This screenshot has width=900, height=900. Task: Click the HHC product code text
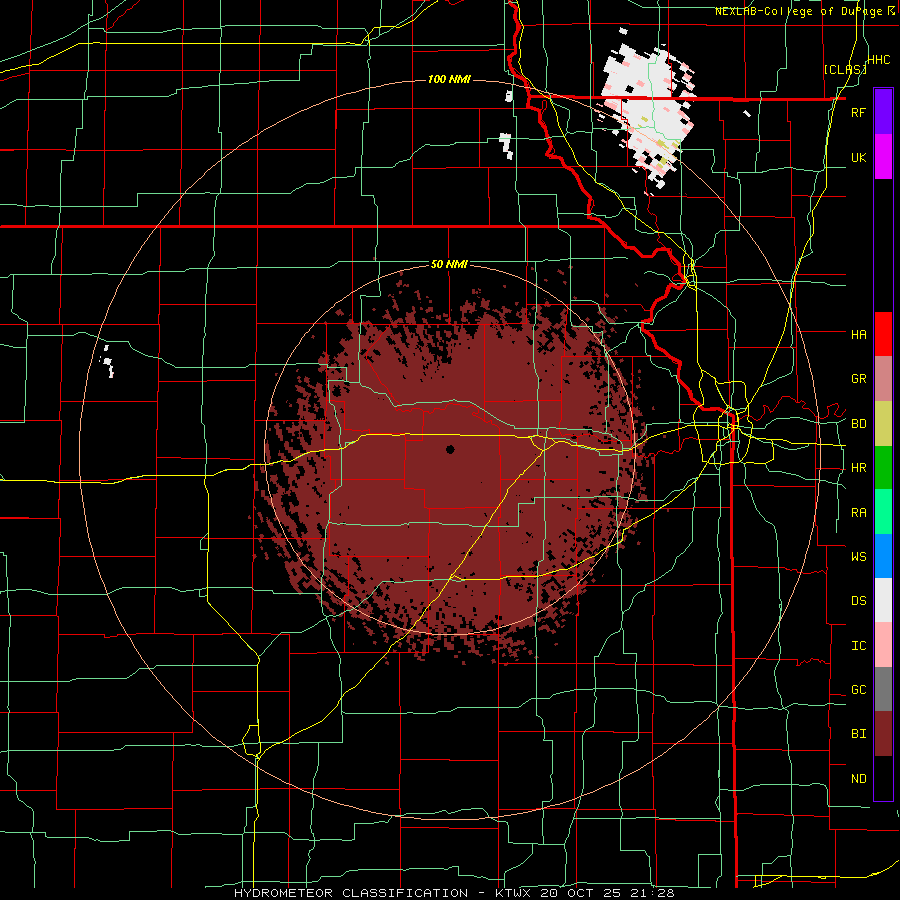click(879, 60)
